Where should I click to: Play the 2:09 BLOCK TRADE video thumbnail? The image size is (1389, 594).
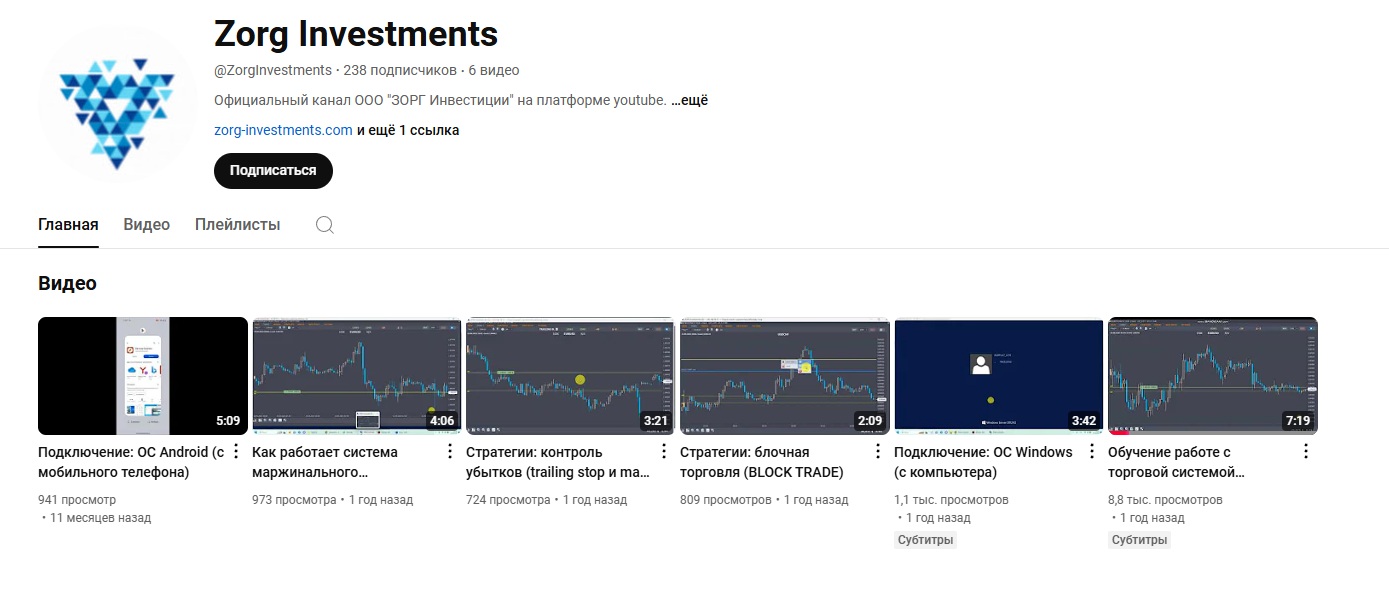(x=785, y=376)
